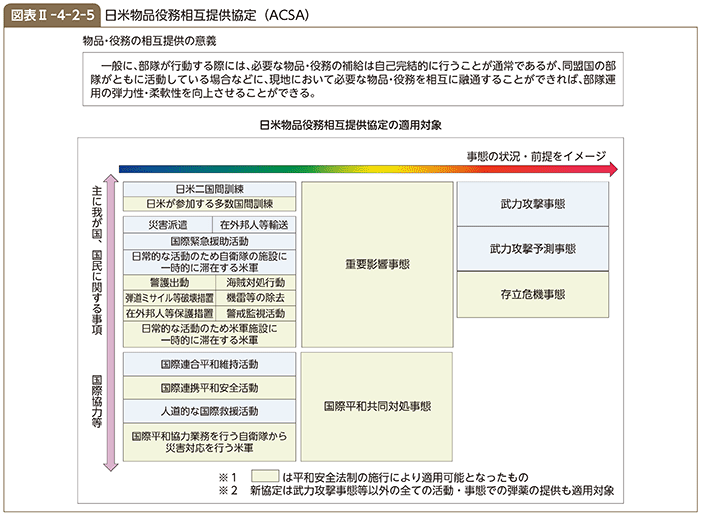The height and width of the screenshot is (516, 701).
Task: Click note ※1 は平和安全法制の施行により適用可能となったもの
Action: (x=374, y=477)
